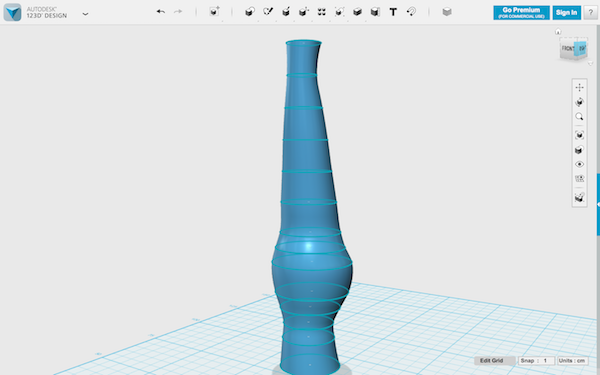Redo the previous action
The image size is (600, 375).
(178, 12)
